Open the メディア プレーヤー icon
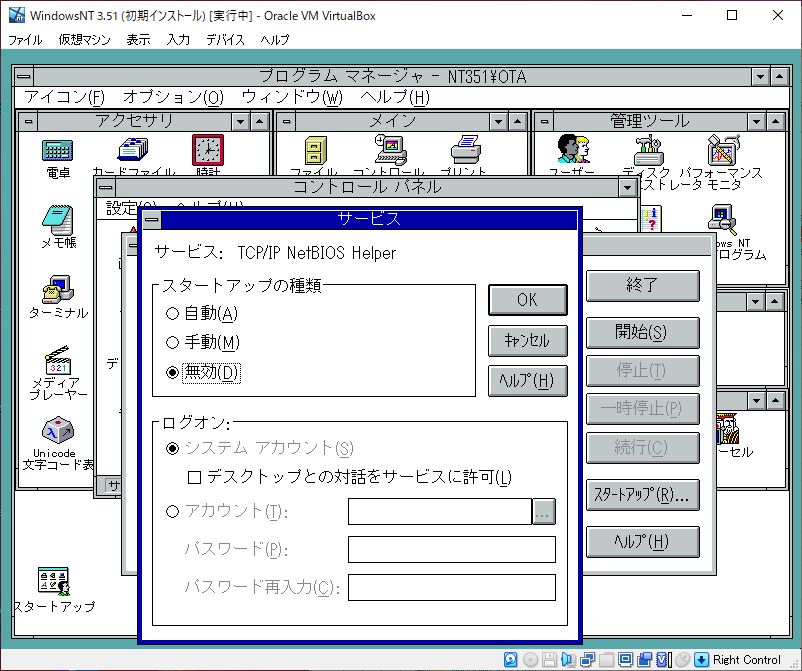This screenshot has width=802, height=671. tap(58, 362)
